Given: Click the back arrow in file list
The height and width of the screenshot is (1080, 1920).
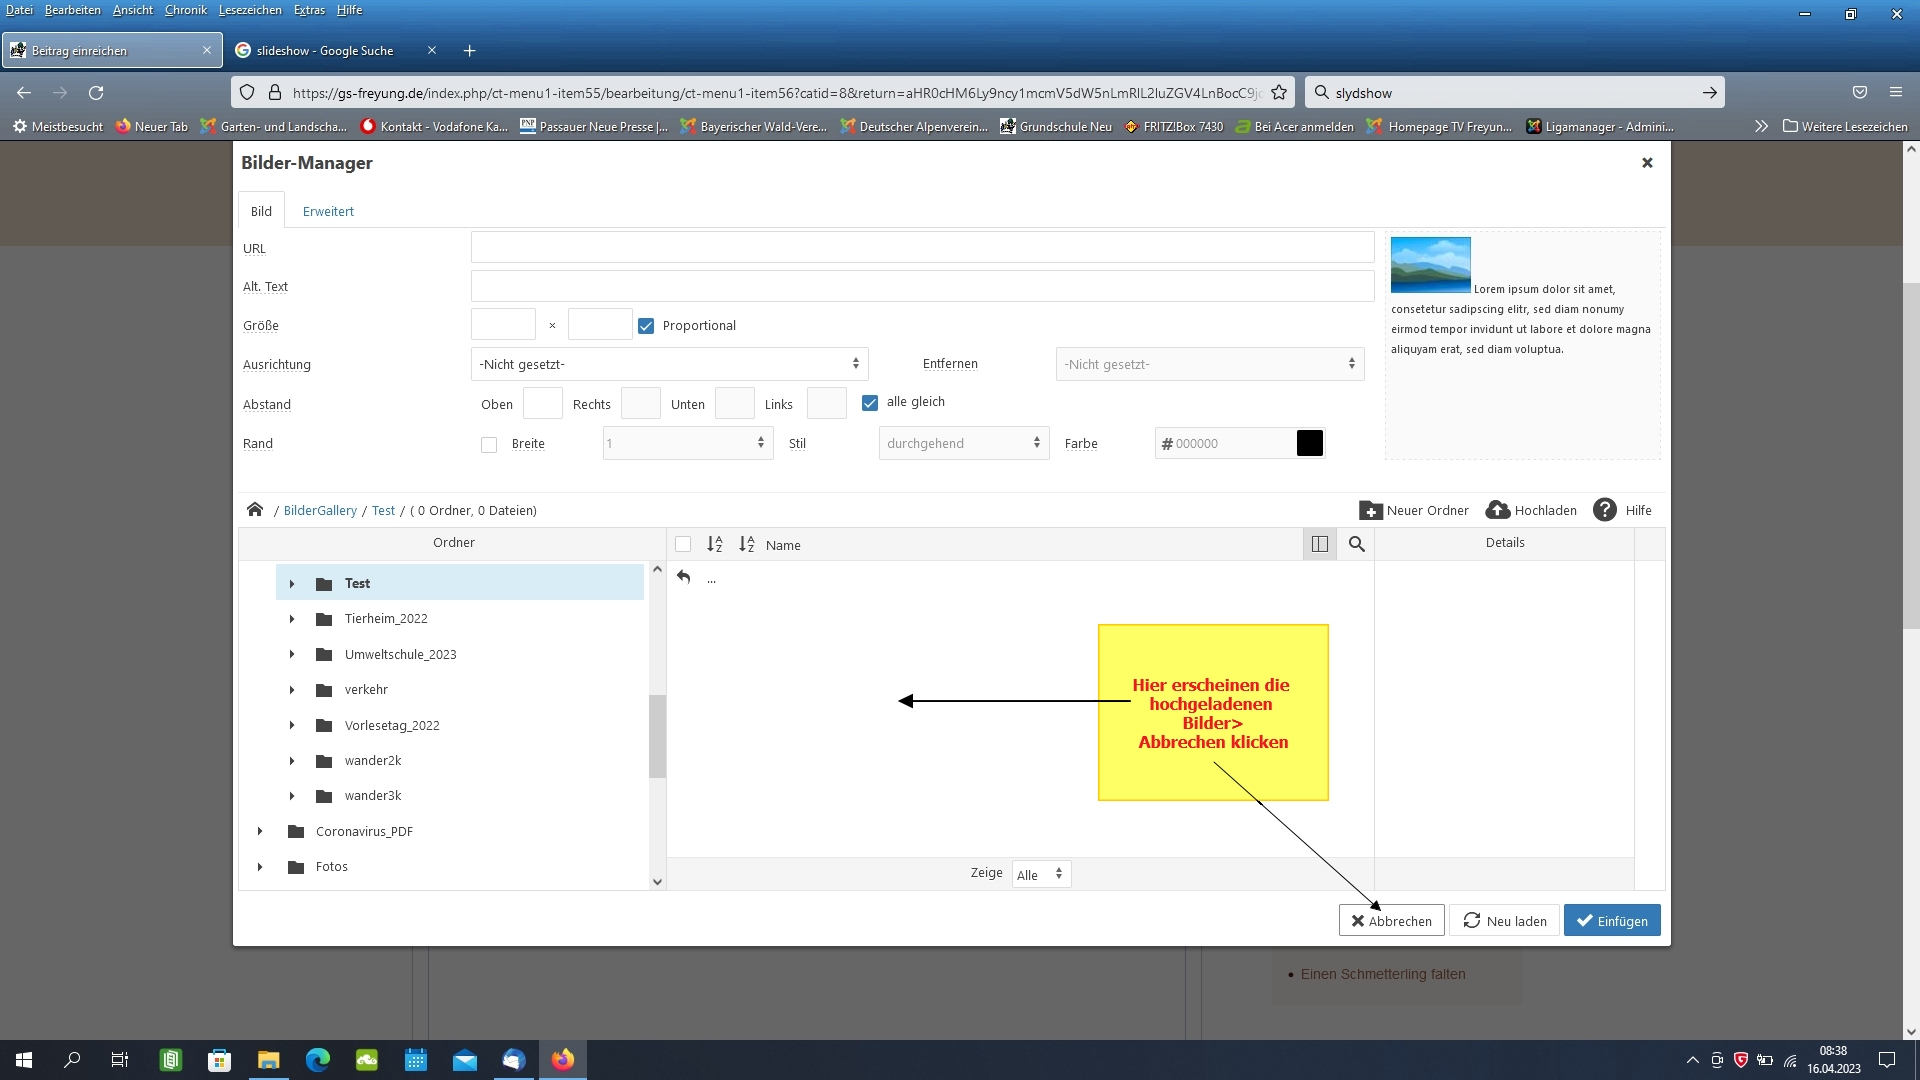Looking at the screenshot, I should pyautogui.click(x=684, y=577).
